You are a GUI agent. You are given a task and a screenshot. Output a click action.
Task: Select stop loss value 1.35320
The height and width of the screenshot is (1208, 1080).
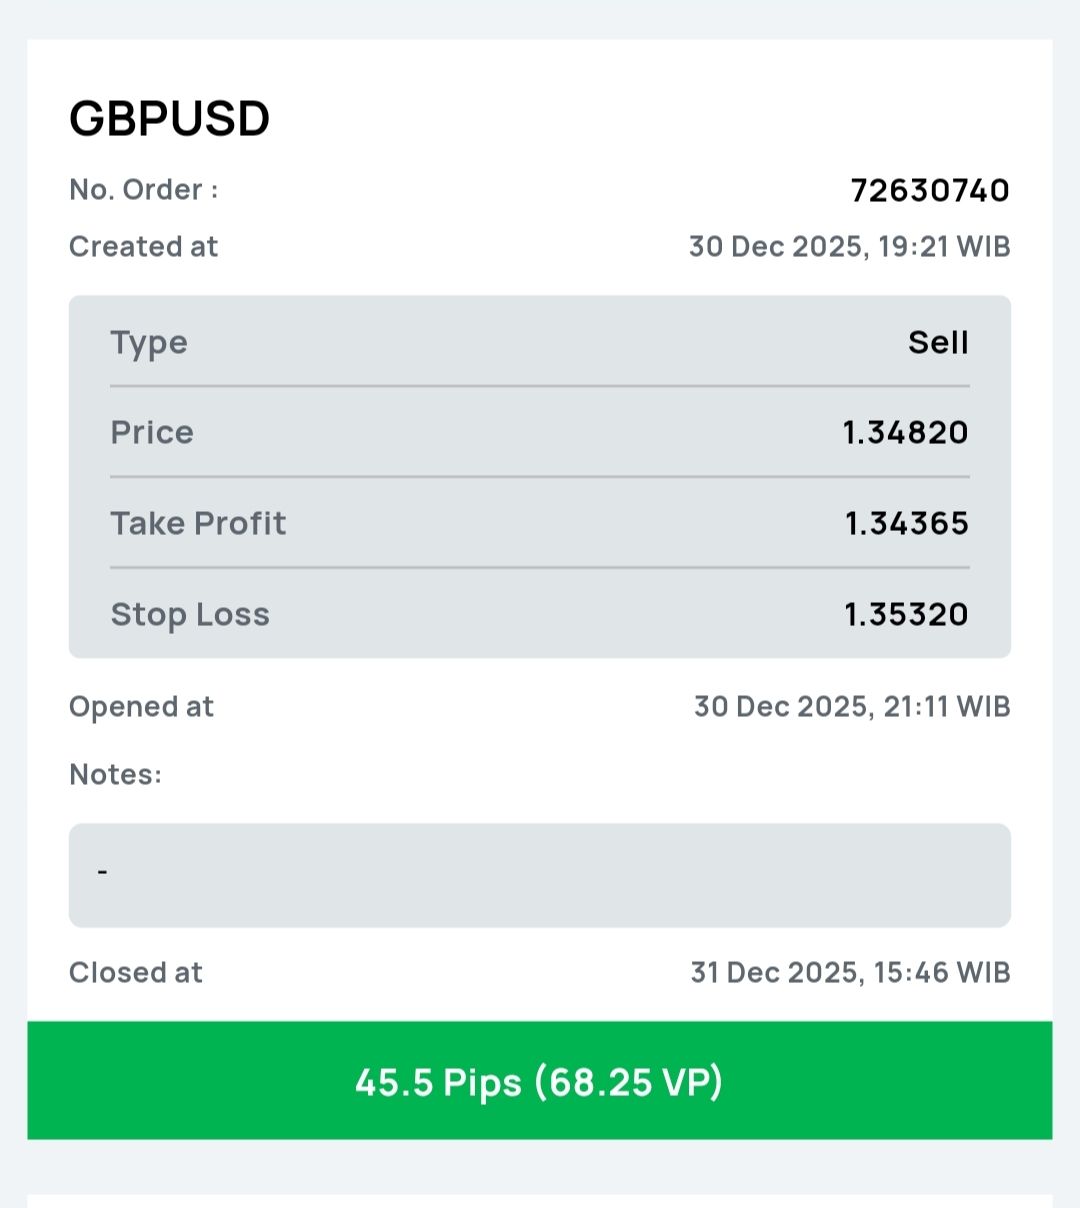[906, 614]
